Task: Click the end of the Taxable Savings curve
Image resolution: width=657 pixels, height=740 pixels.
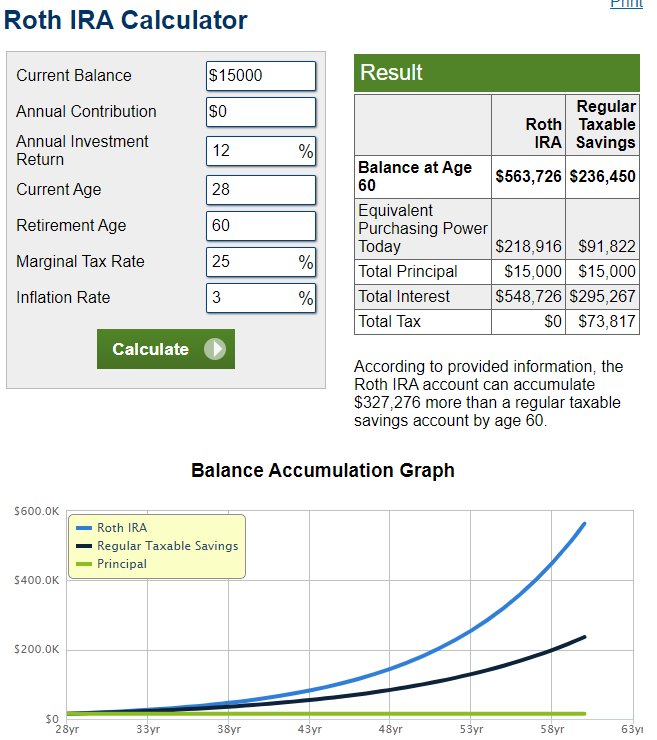Action: pyautogui.click(x=584, y=637)
